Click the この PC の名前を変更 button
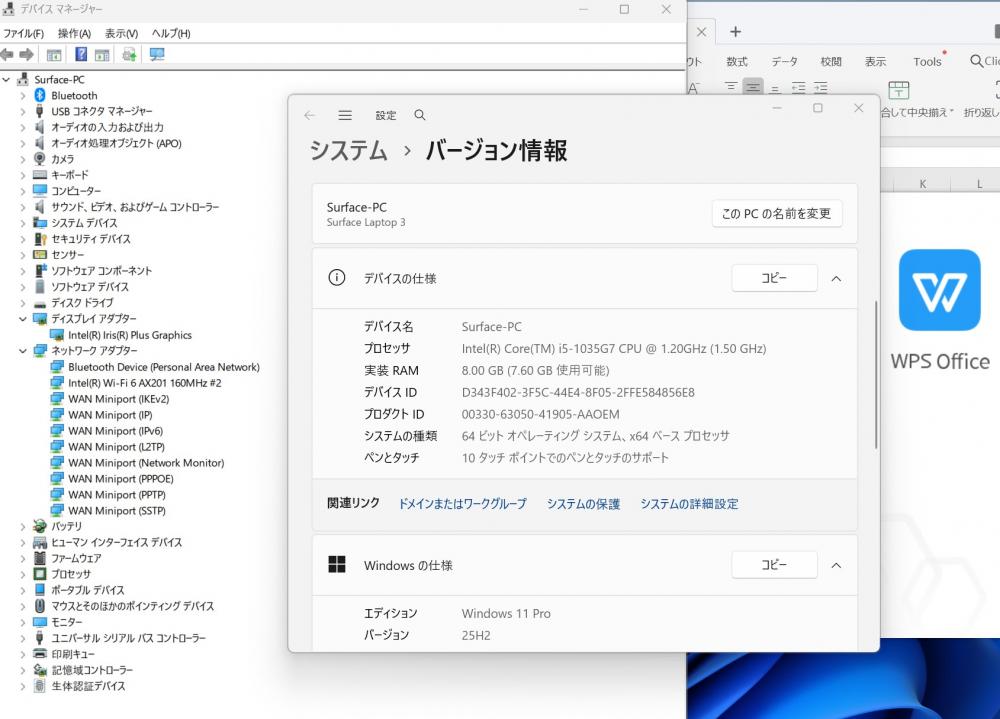The height and width of the screenshot is (719, 1000). [776, 214]
